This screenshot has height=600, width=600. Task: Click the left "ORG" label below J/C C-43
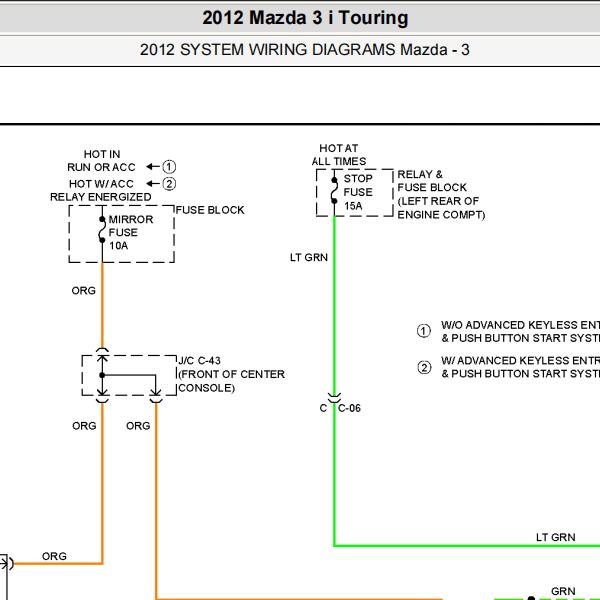84,426
